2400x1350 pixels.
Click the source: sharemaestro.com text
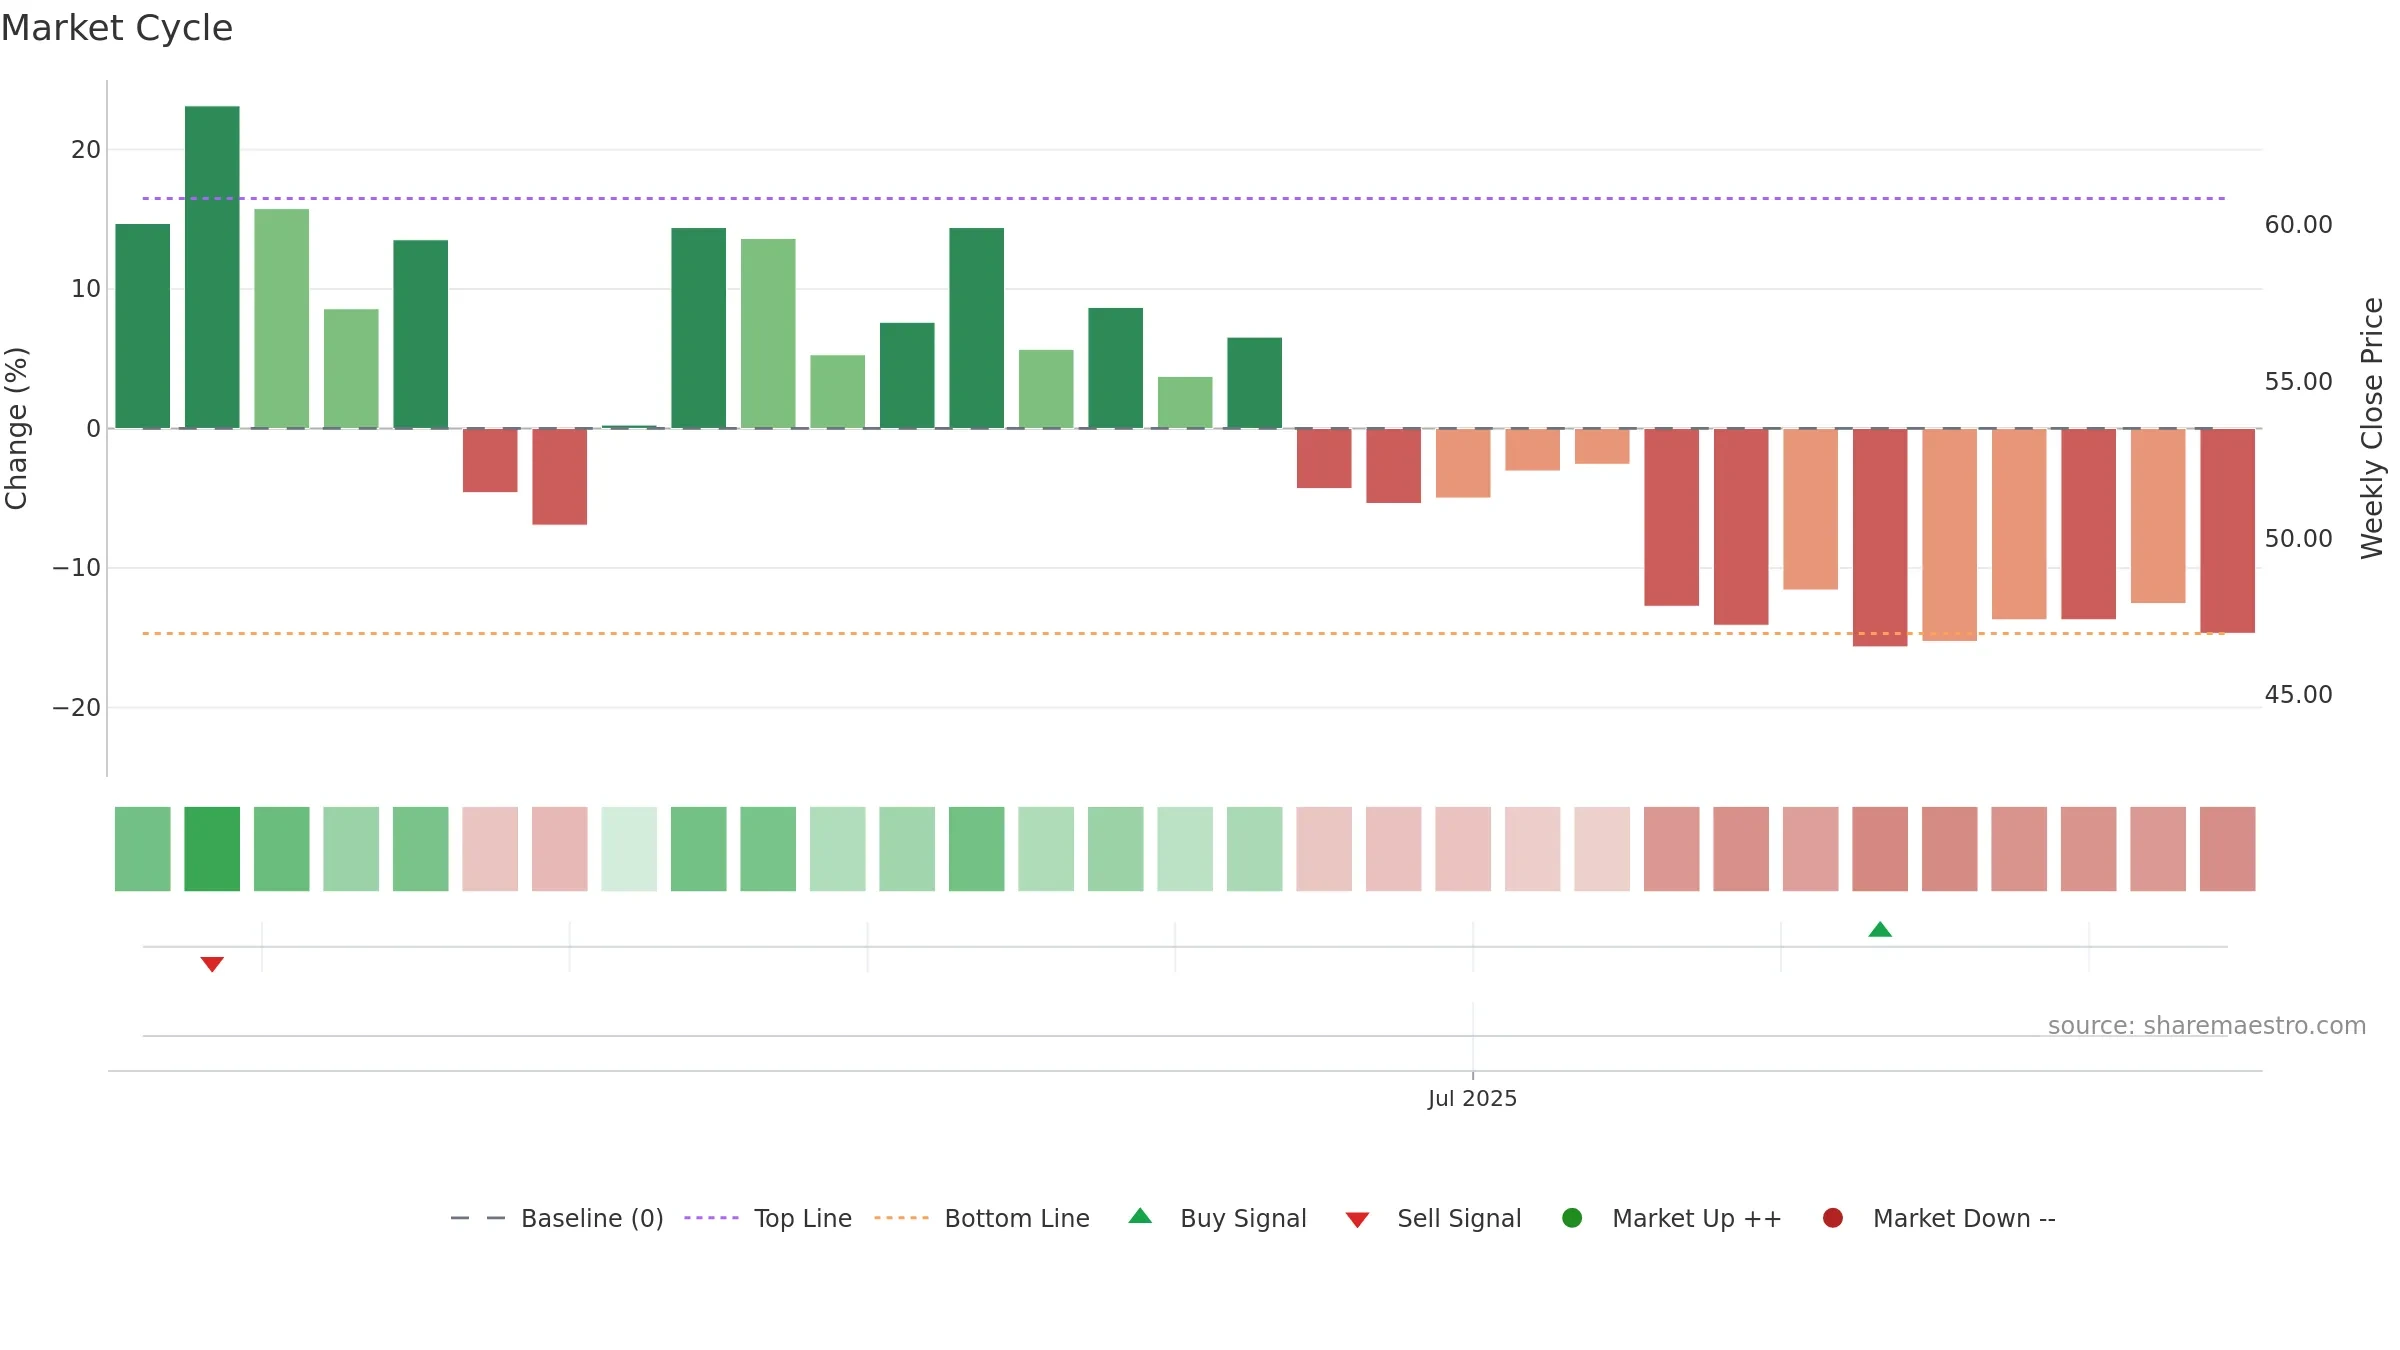coord(2207,1026)
